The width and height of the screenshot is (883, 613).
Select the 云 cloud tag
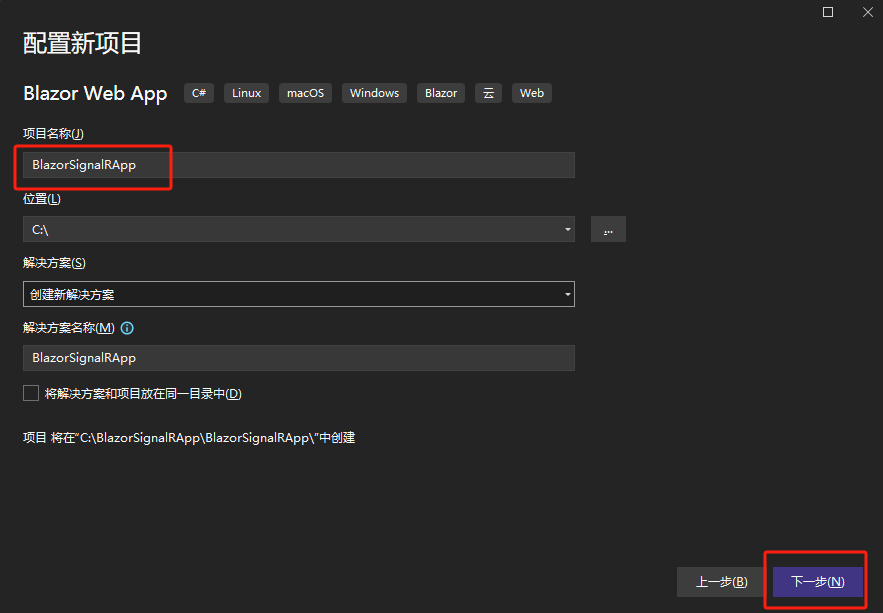point(488,93)
